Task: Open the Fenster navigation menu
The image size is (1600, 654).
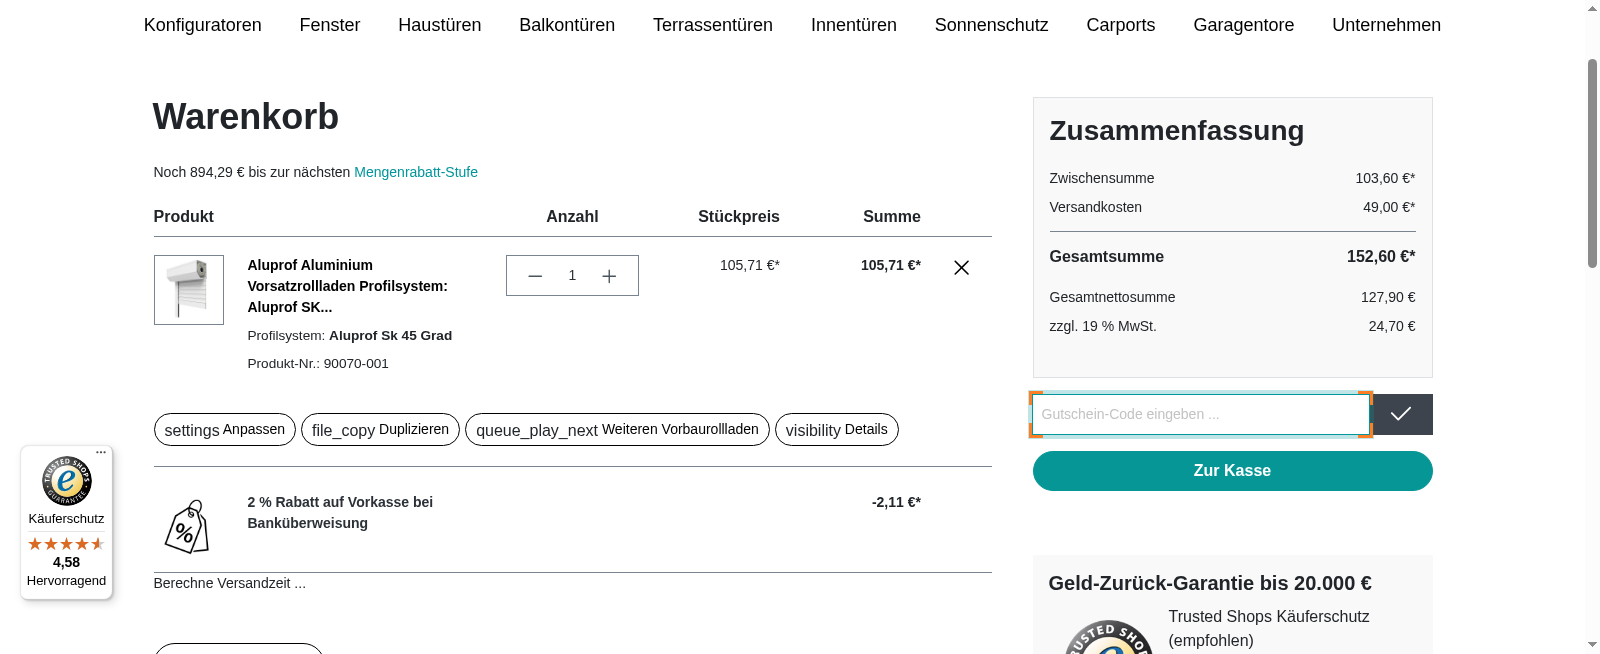Action: coord(329,25)
